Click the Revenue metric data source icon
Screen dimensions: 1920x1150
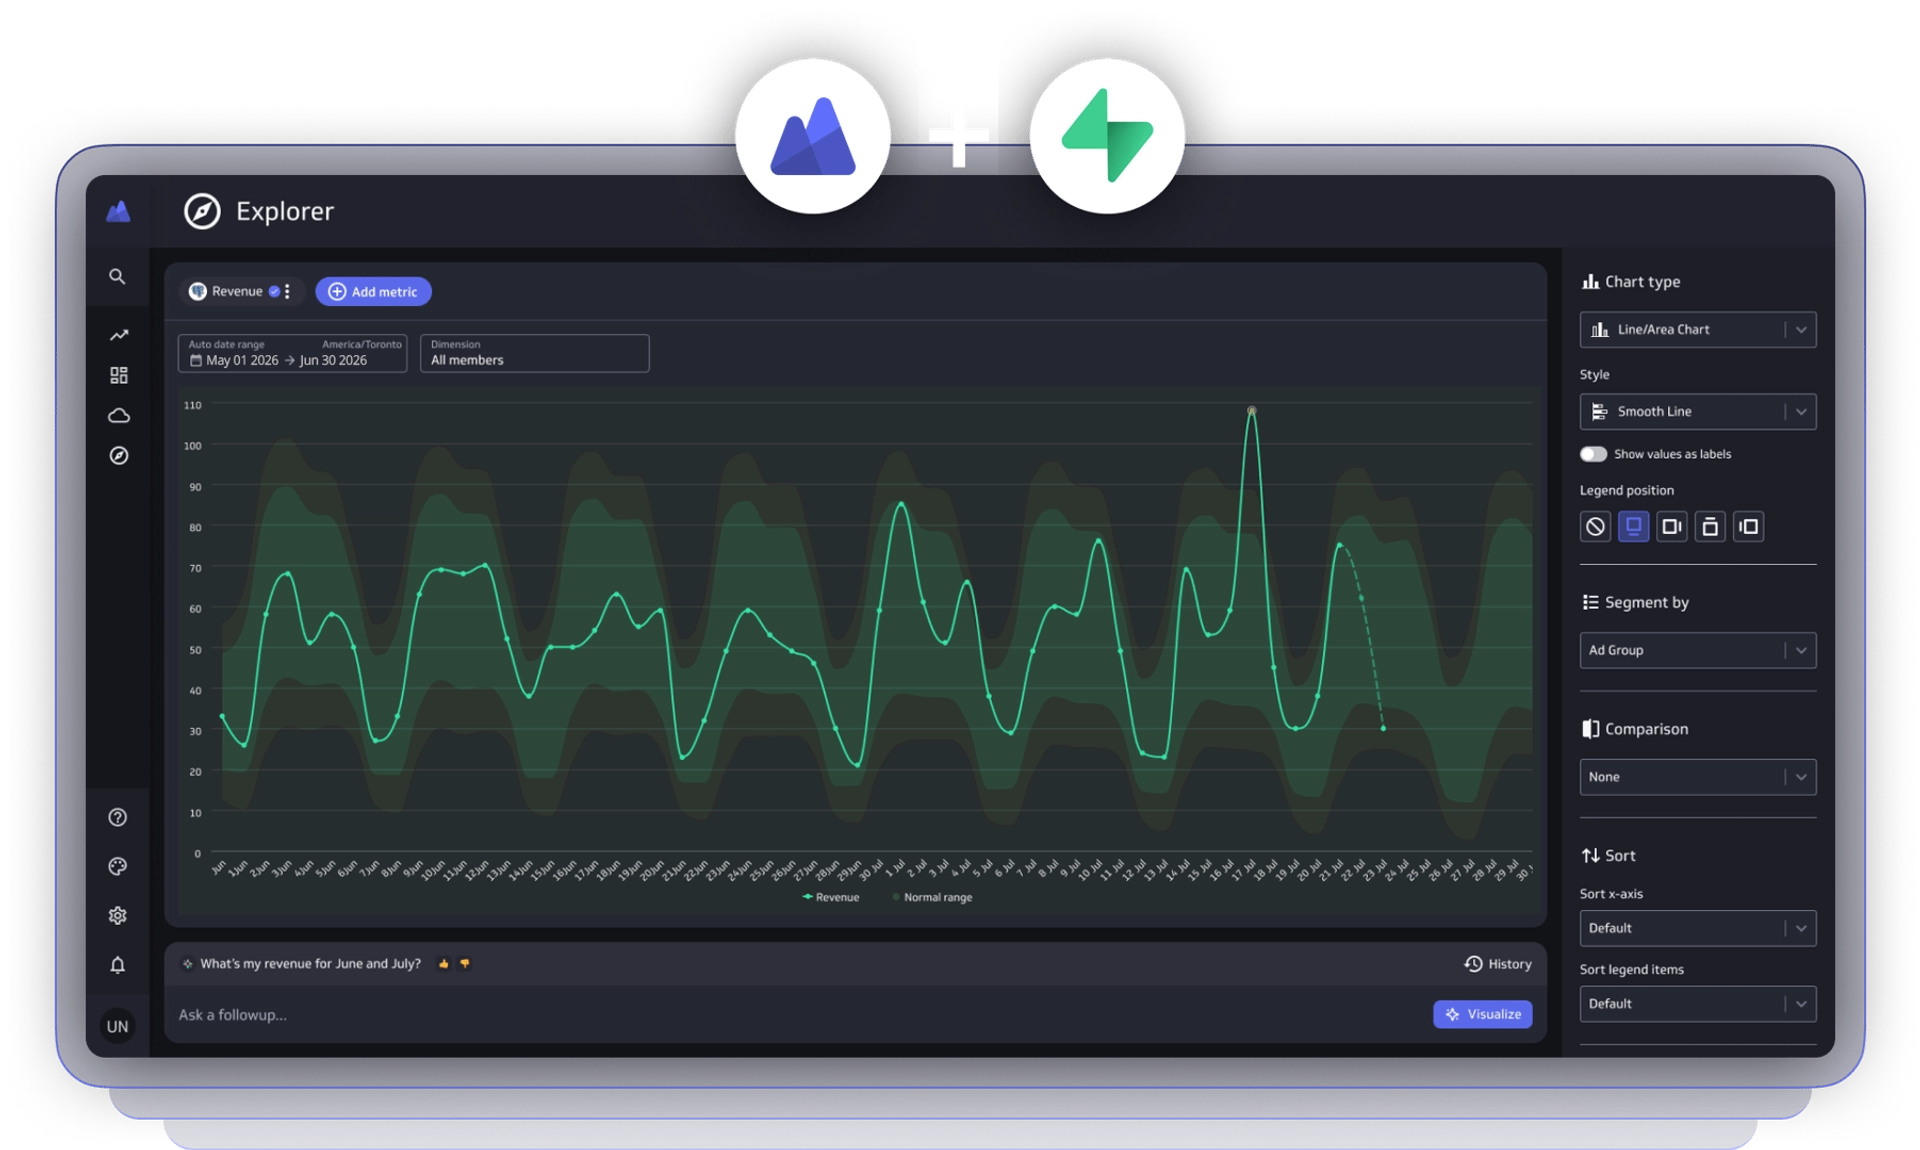(198, 291)
